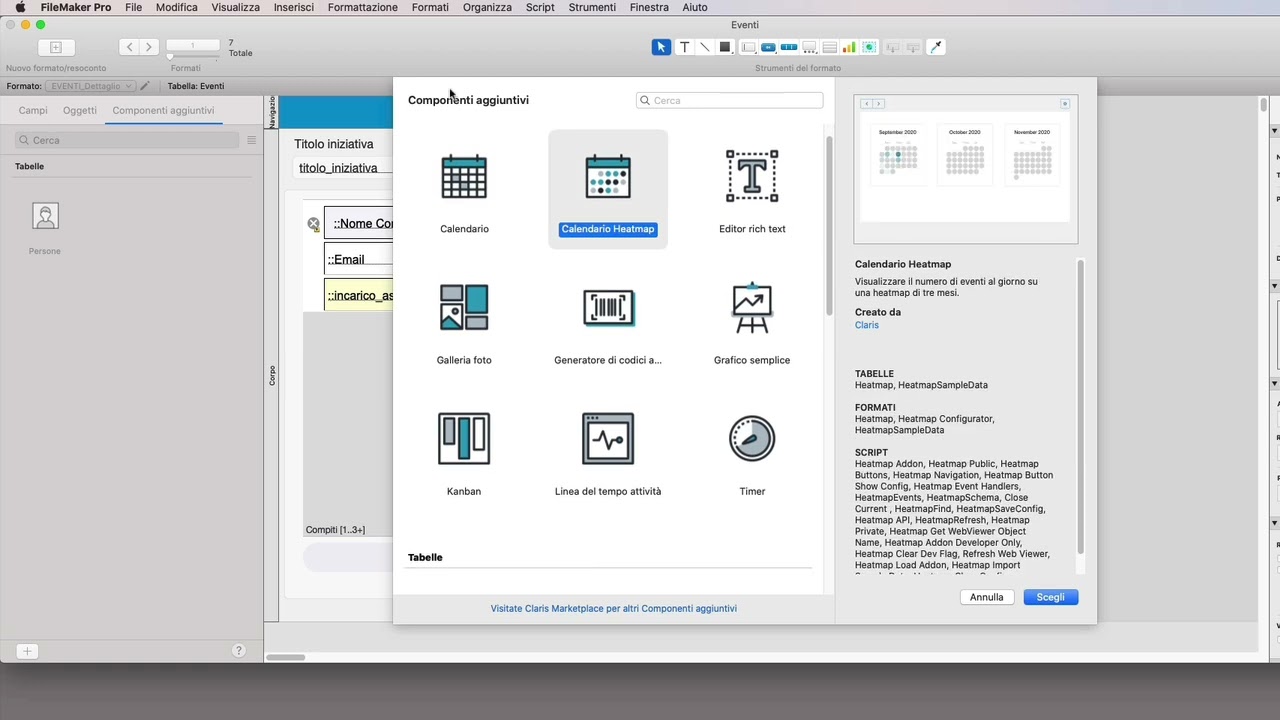Open the Strumenti menu
Screen dimensions: 1280x720
tap(592, 7)
